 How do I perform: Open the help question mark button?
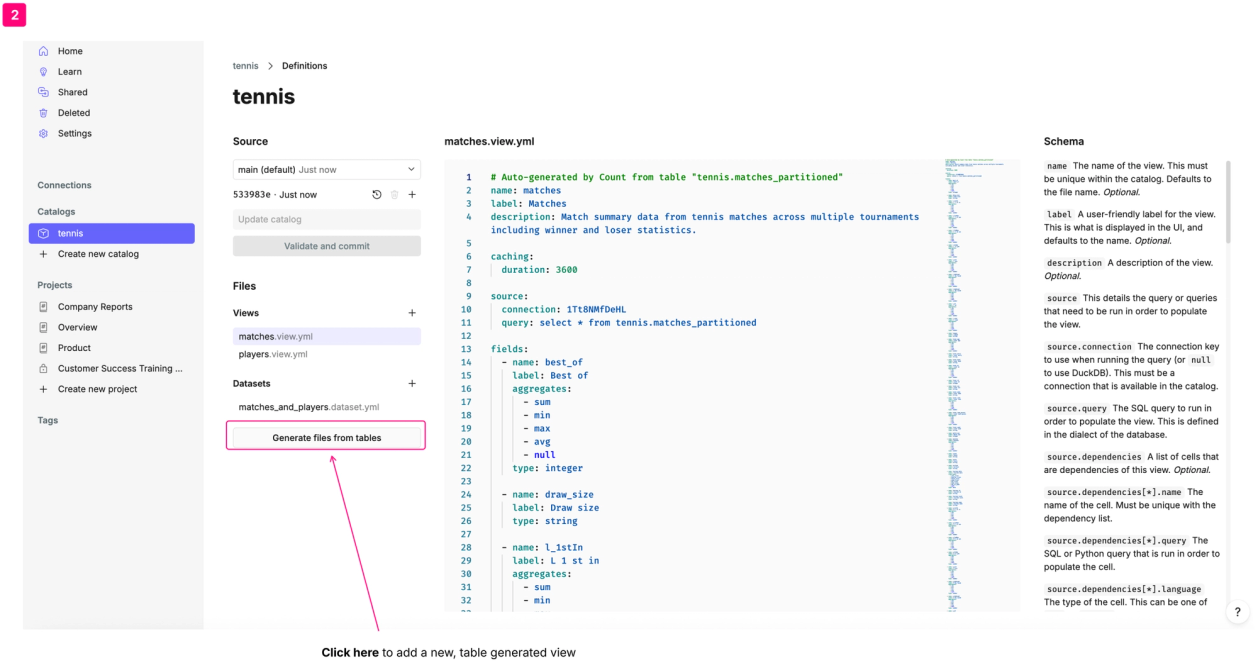click(x=1237, y=612)
